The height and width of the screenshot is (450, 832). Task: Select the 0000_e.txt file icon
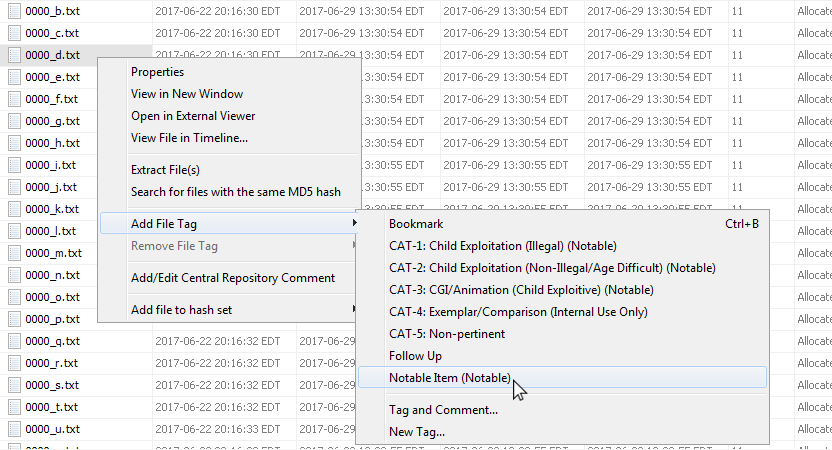(x=14, y=77)
